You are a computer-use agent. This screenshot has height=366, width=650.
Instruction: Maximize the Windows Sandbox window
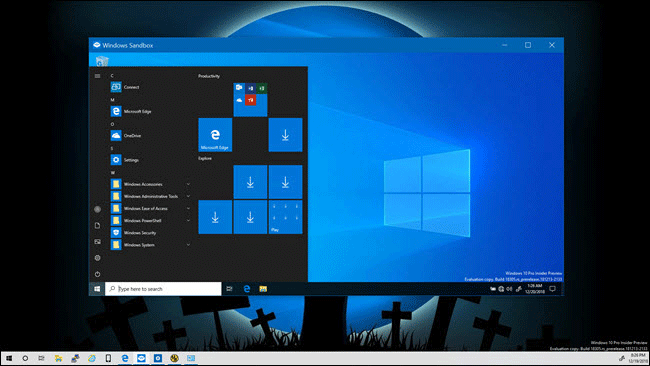[x=528, y=45]
